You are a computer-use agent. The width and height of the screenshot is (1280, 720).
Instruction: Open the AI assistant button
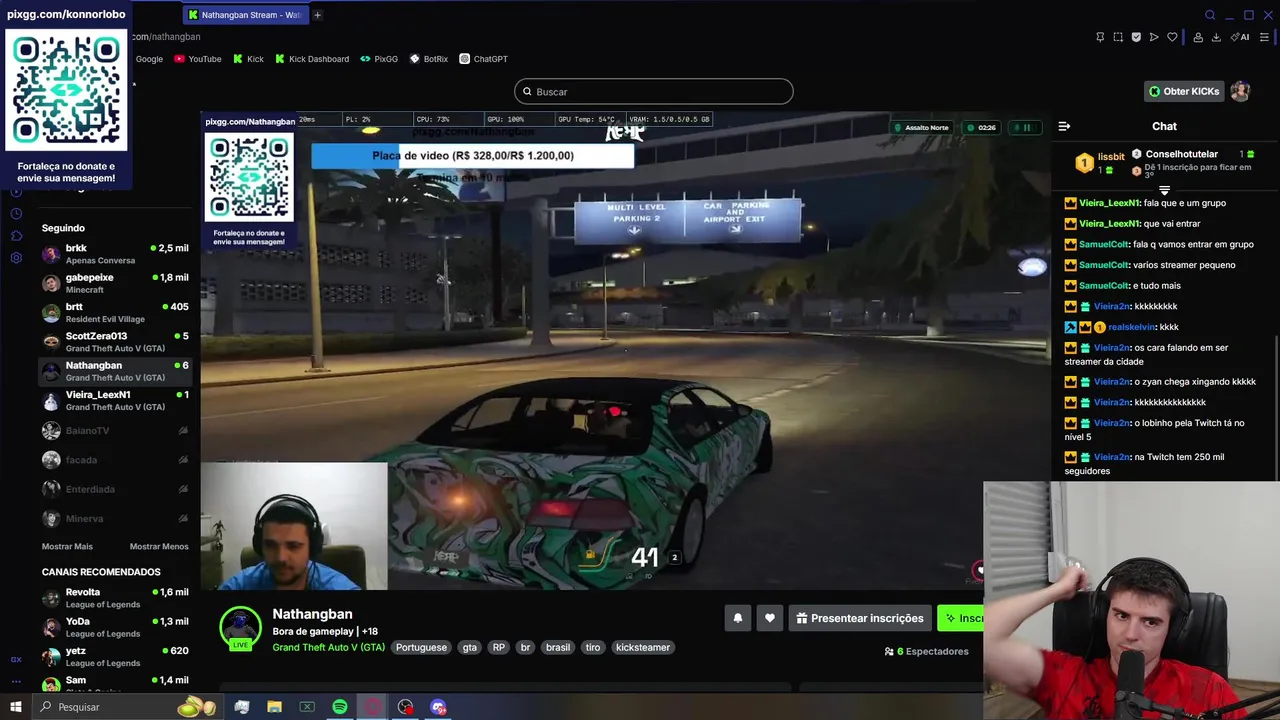[1240, 37]
